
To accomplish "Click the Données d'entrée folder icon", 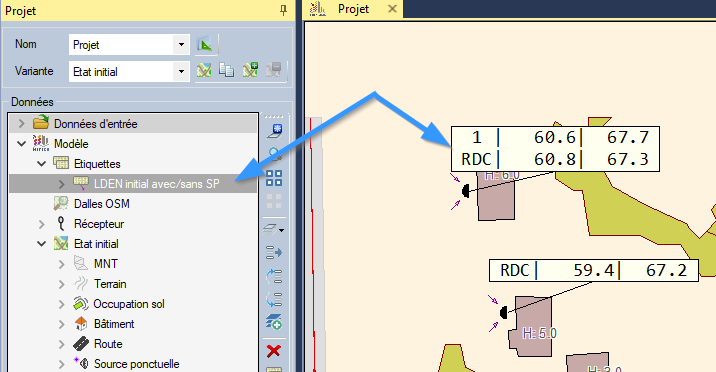I will pos(41,122).
